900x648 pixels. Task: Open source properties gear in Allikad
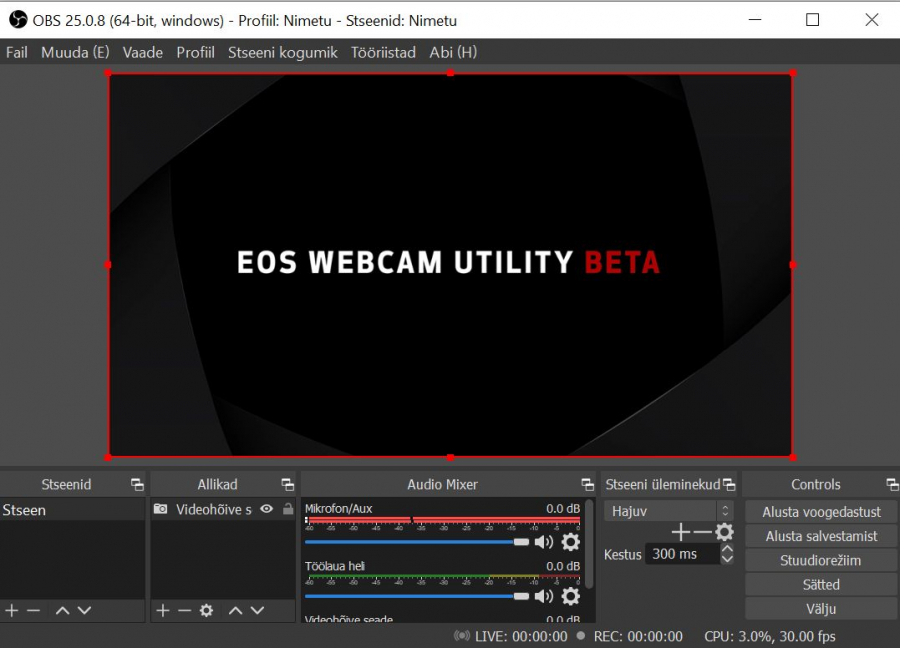click(206, 610)
